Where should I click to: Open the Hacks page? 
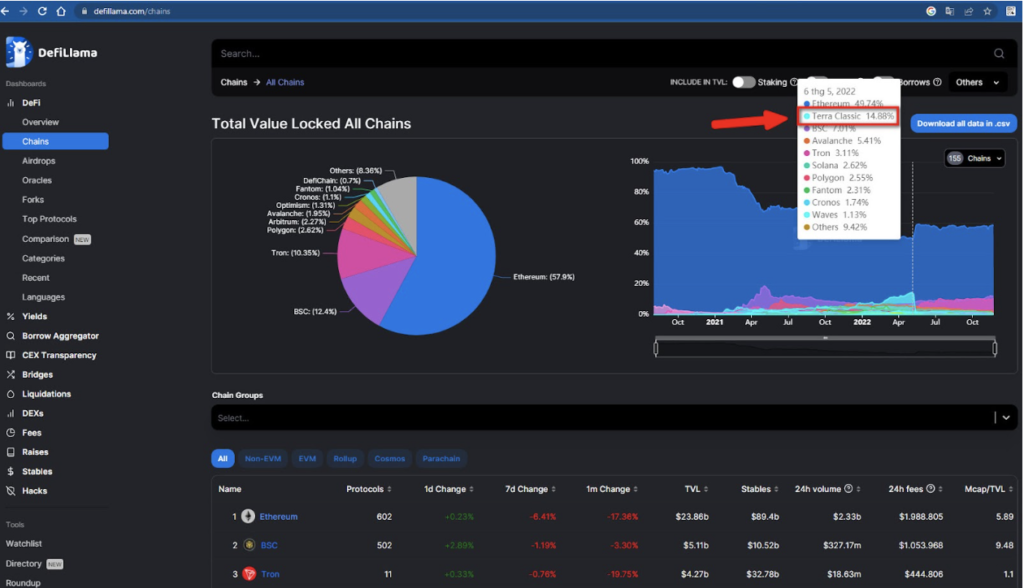coord(34,491)
